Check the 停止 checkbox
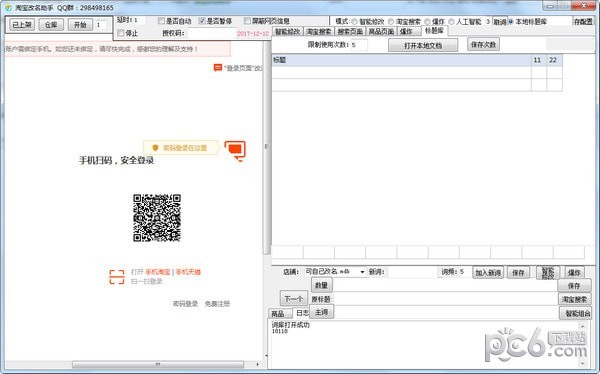 click(121, 33)
